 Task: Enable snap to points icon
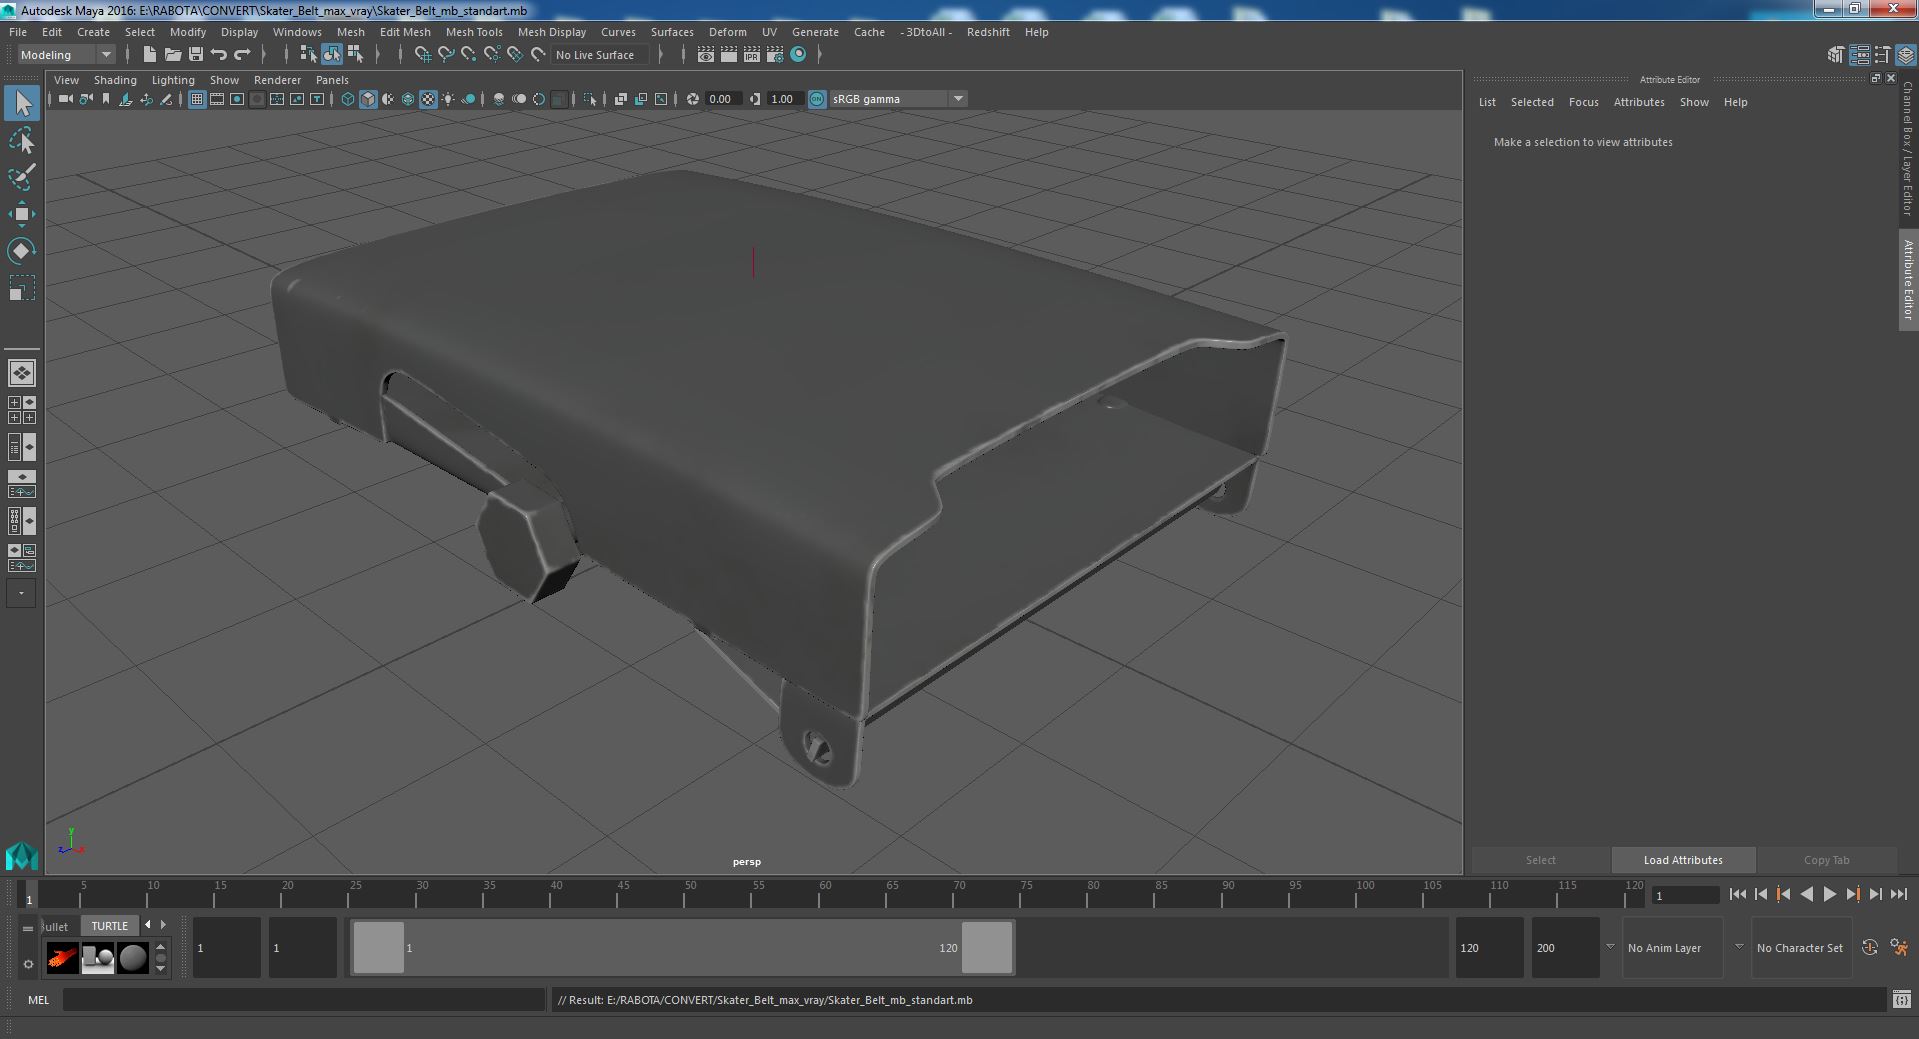(468, 55)
